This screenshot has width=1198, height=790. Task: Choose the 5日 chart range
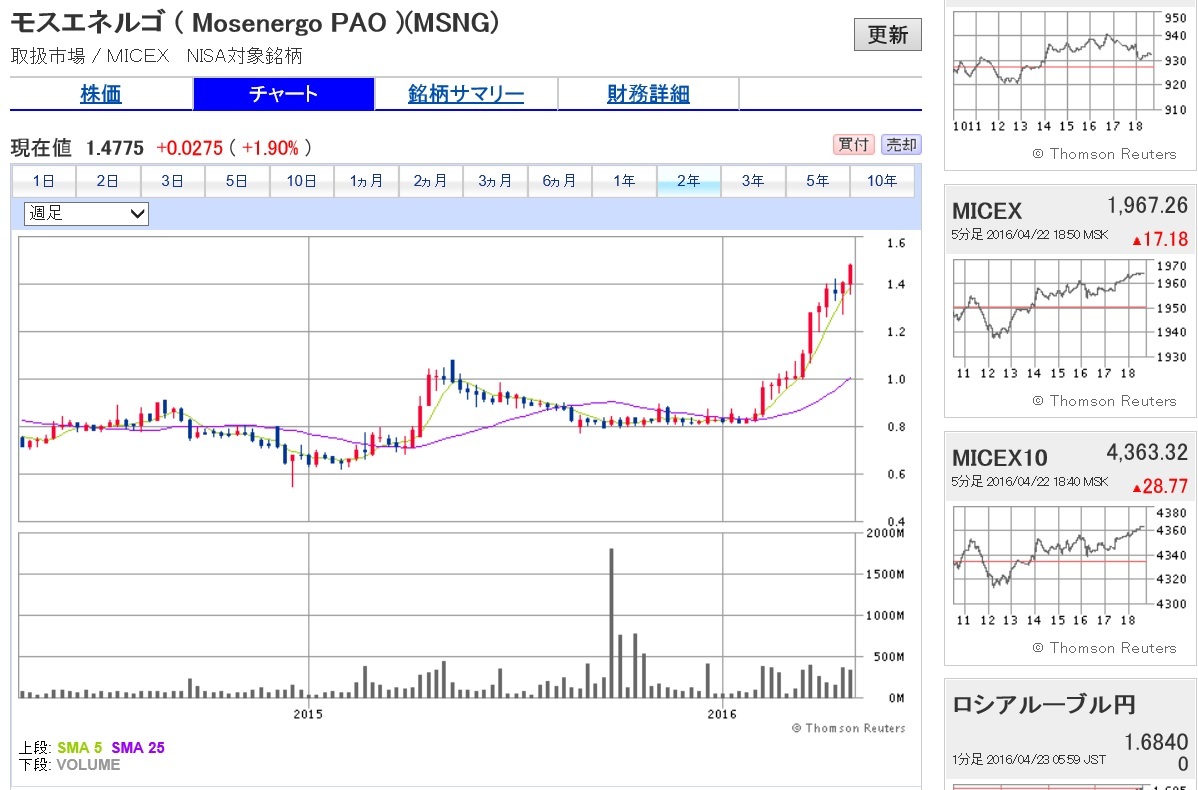click(x=237, y=181)
